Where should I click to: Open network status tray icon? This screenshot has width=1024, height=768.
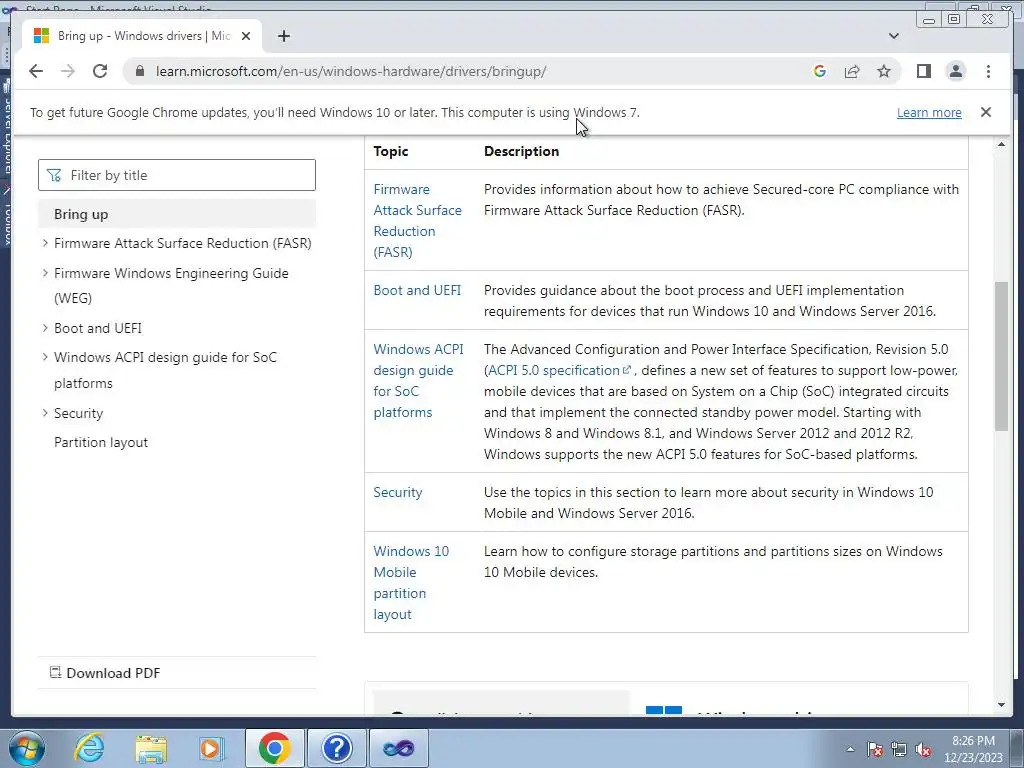(x=899, y=749)
